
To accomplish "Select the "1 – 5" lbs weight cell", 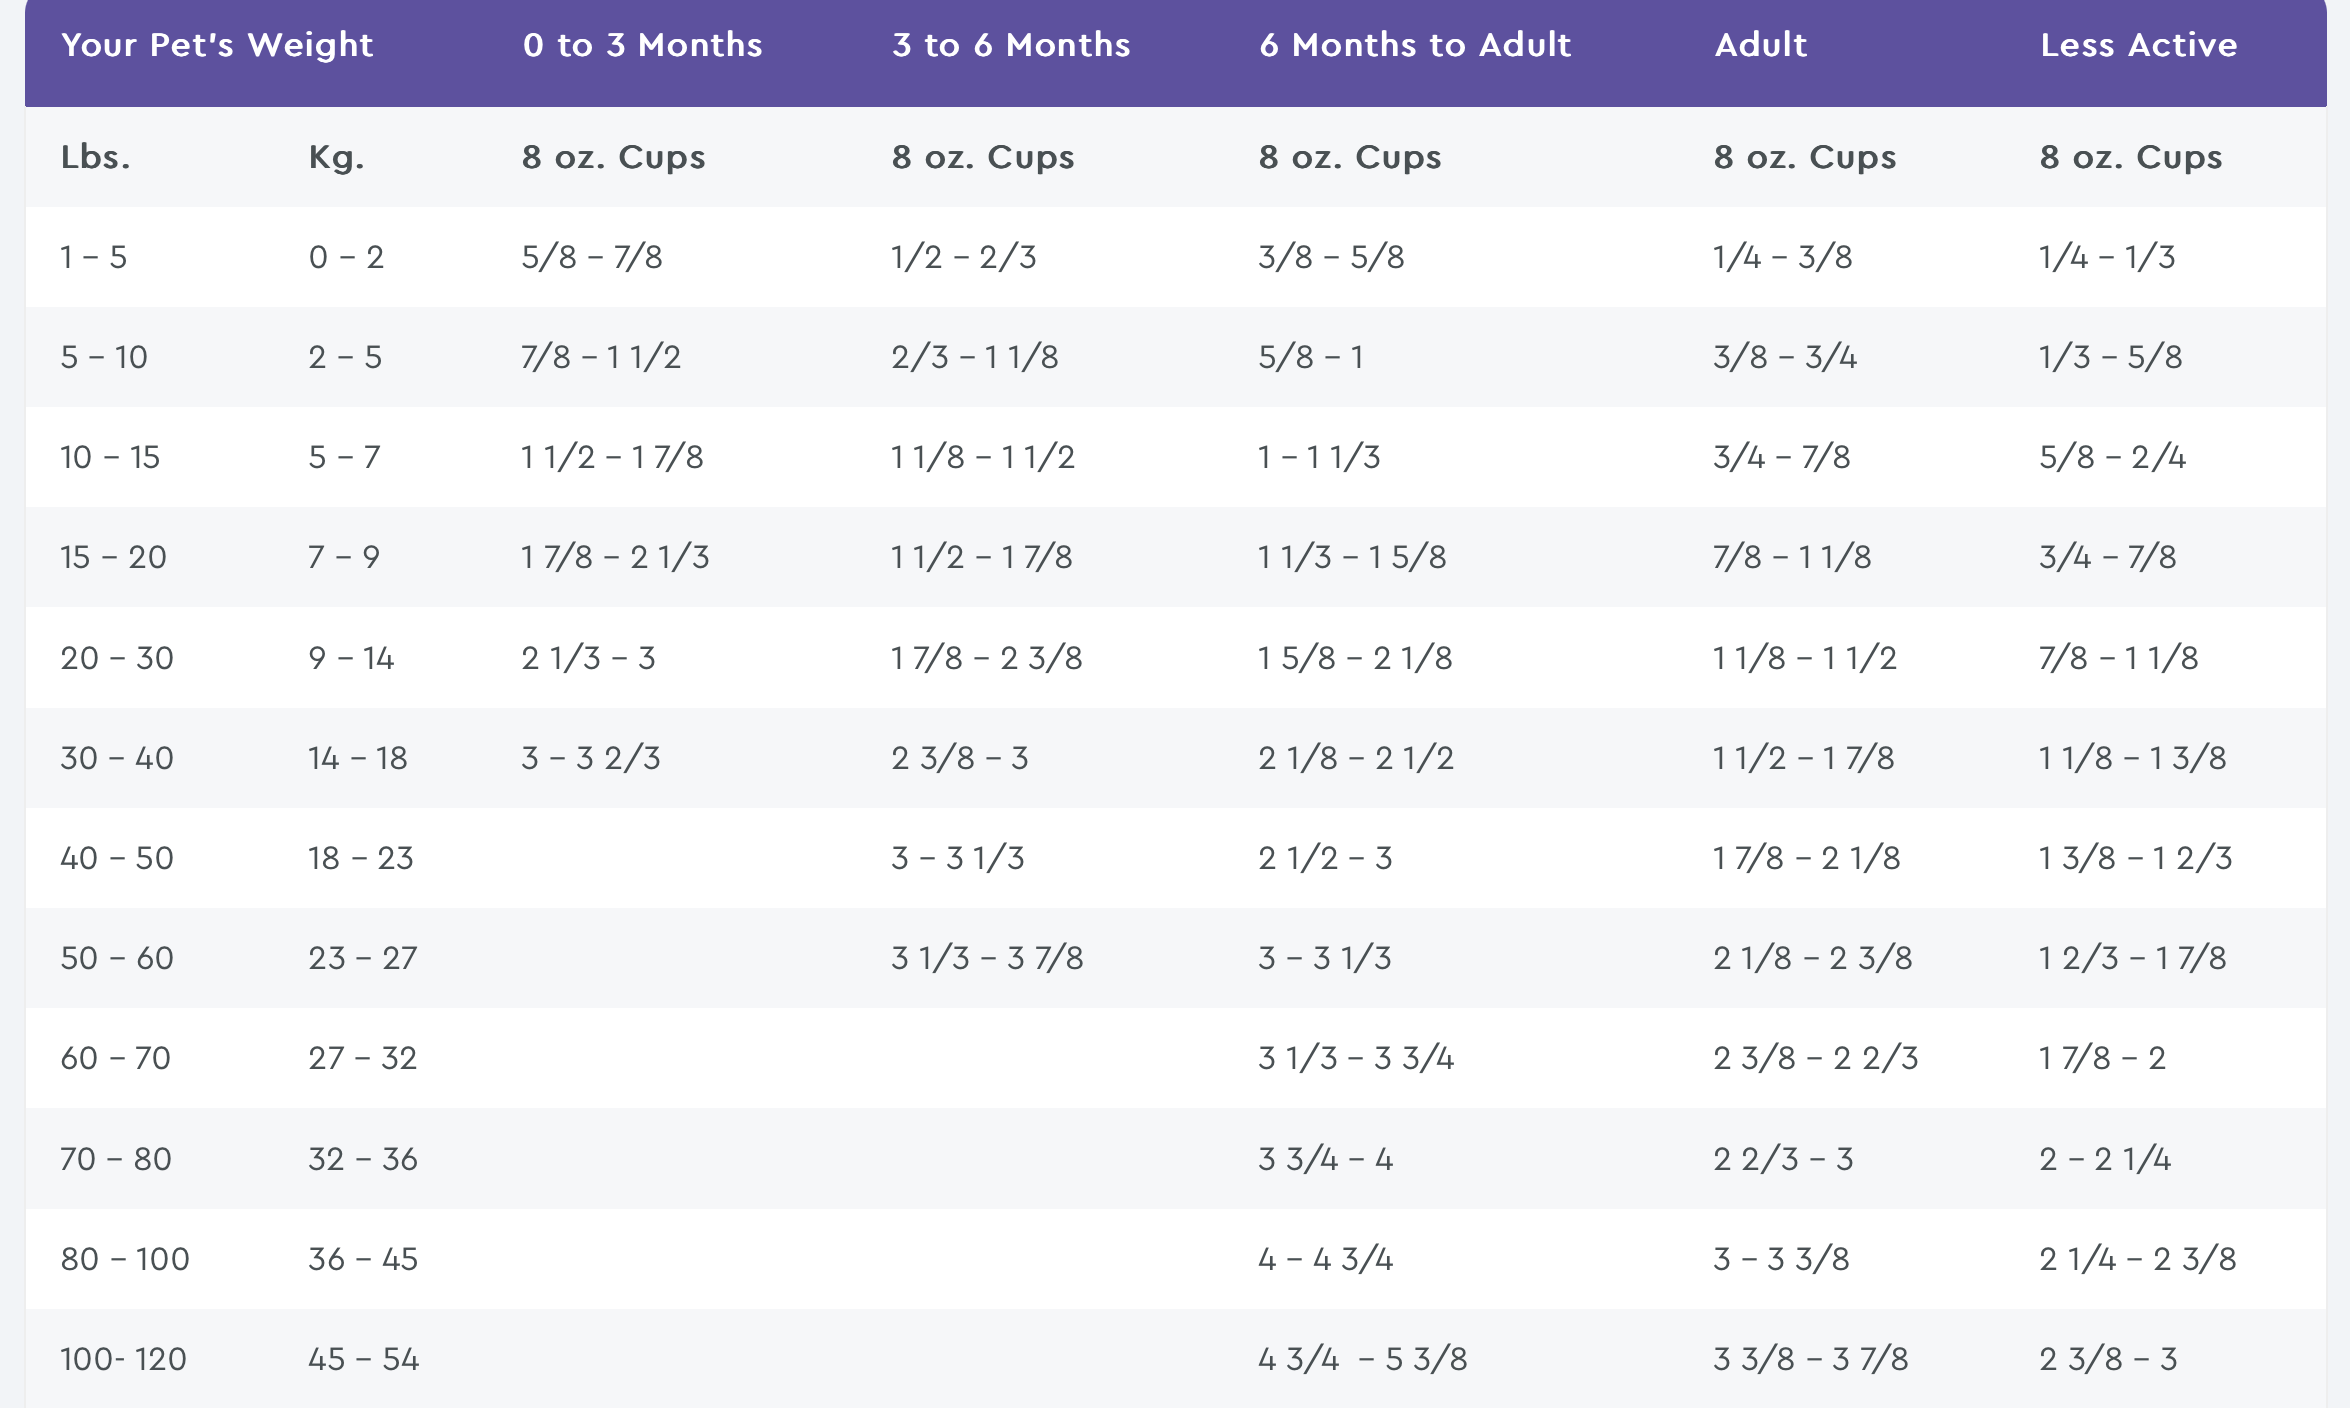I will click(94, 257).
